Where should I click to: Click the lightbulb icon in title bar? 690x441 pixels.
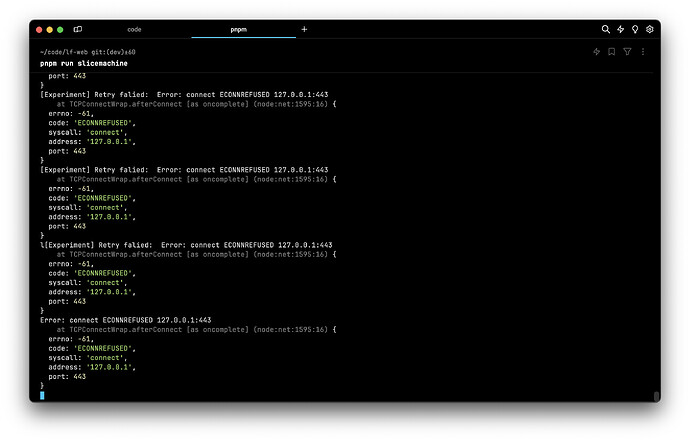click(635, 29)
